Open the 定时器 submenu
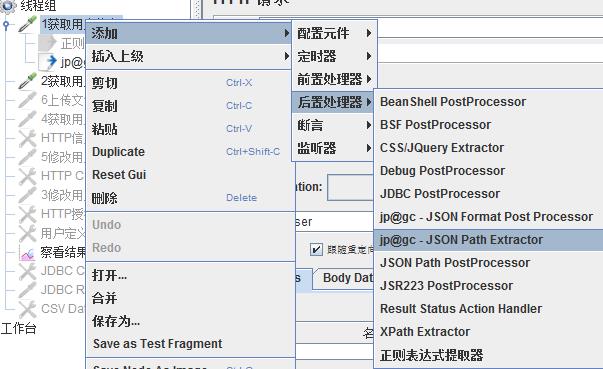This screenshot has height=369, width=603. pyautogui.click(x=334, y=56)
